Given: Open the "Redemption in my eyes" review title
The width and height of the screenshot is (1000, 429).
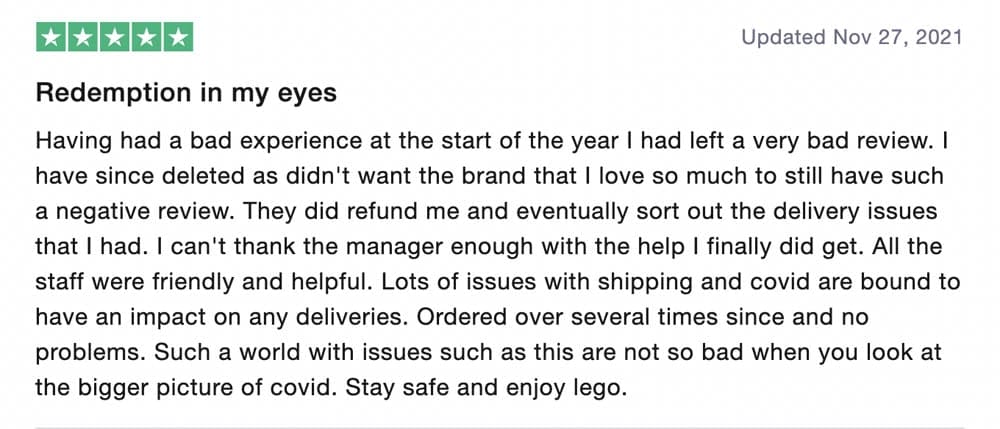Looking at the screenshot, I should (186, 94).
